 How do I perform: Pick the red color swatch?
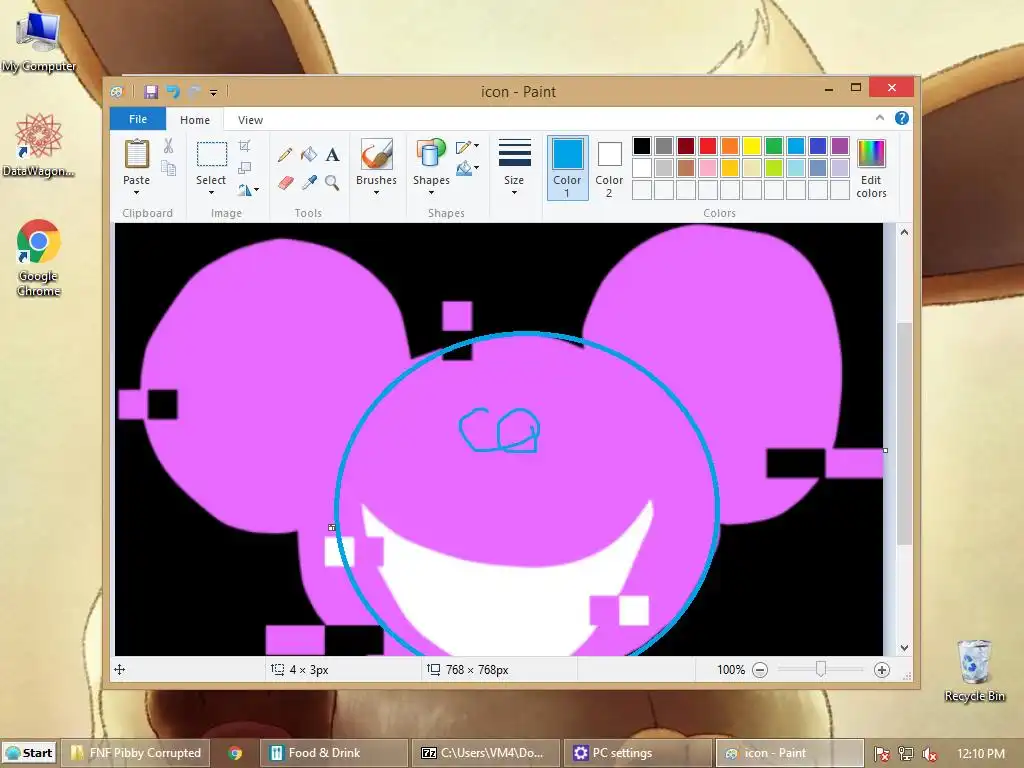[x=708, y=146]
